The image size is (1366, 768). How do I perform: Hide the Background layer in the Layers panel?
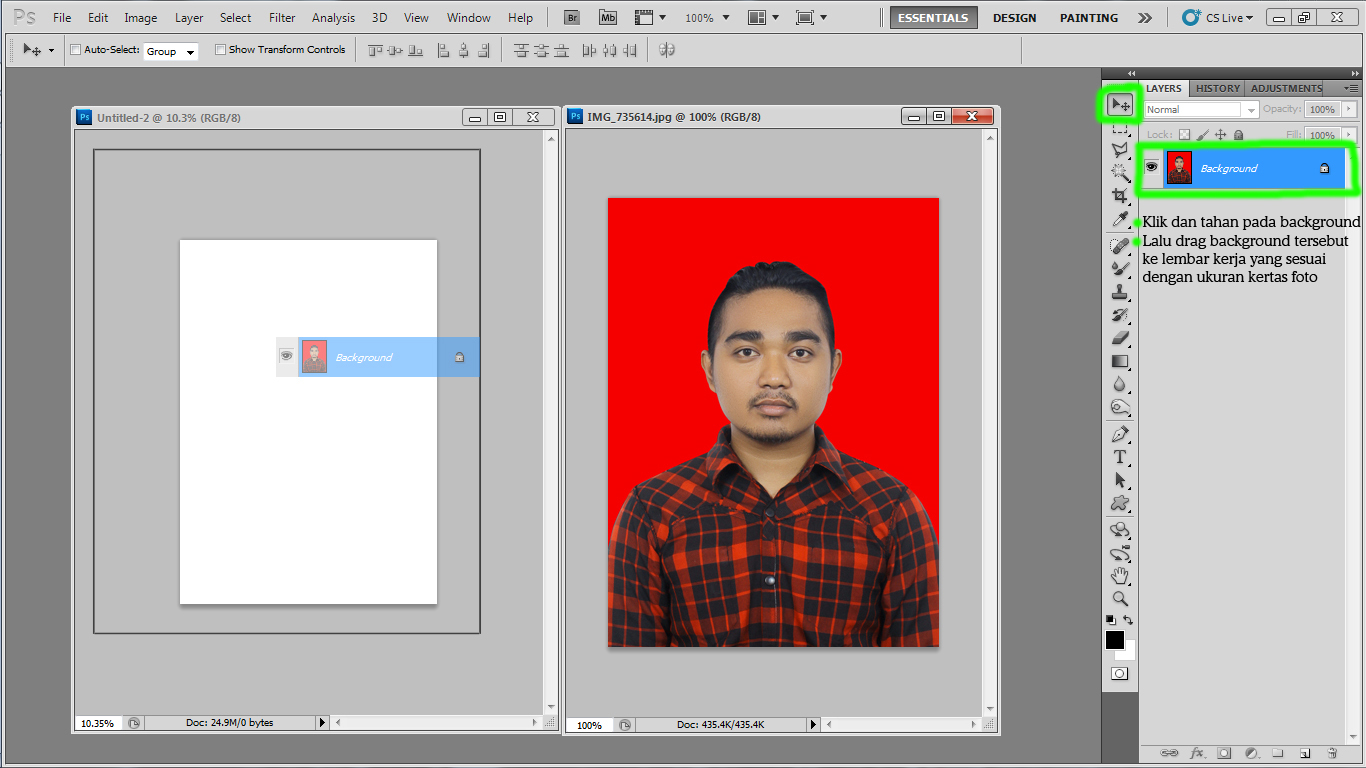pos(1152,167)
